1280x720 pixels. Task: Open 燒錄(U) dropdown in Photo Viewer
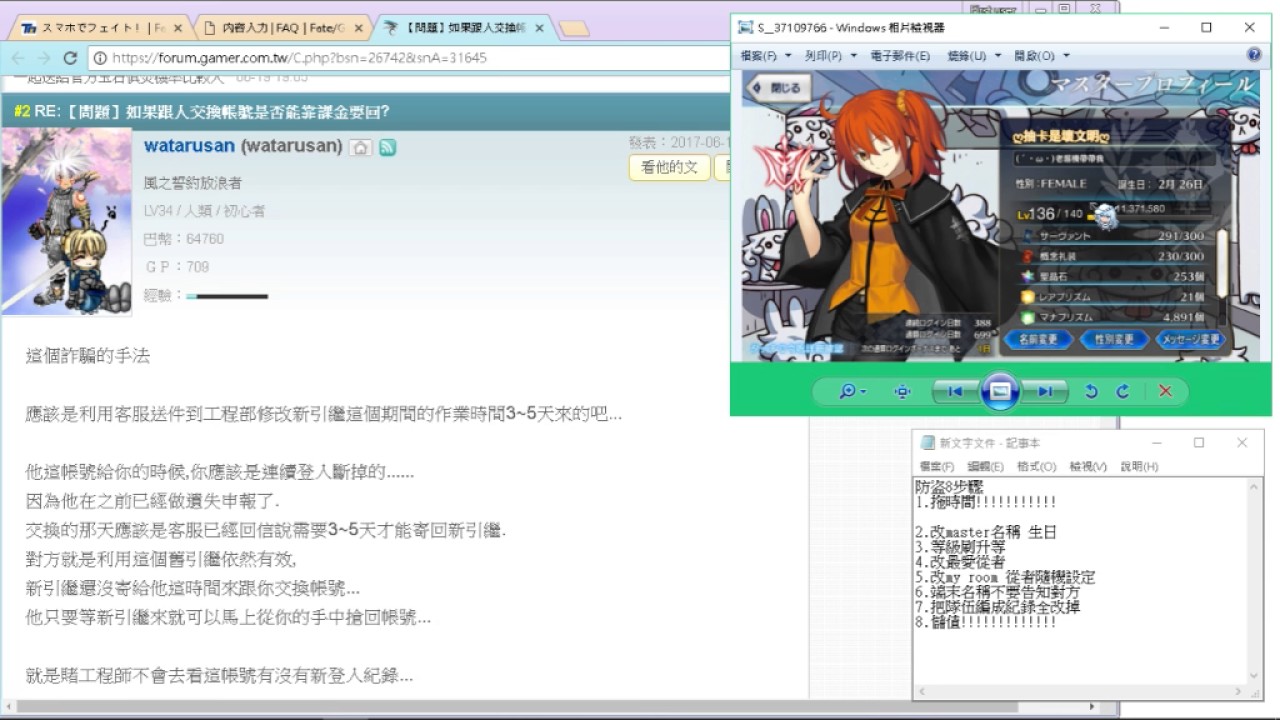pos(972,56)
